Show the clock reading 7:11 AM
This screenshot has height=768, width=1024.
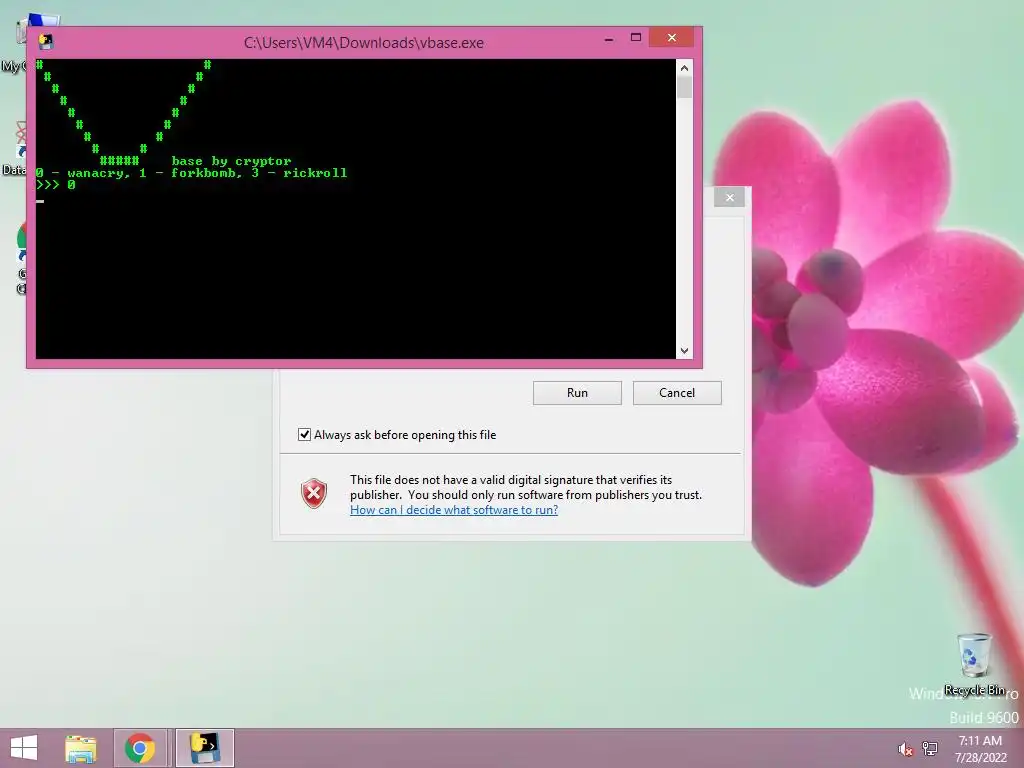click(980, 741)
